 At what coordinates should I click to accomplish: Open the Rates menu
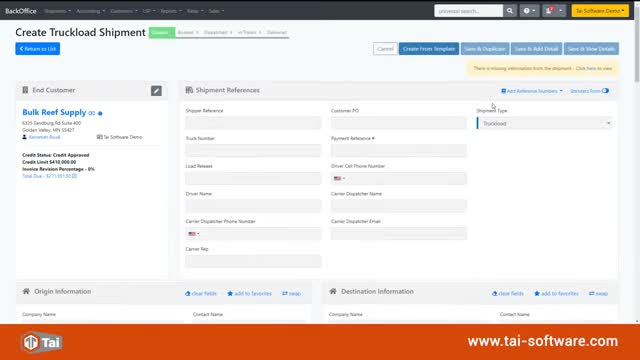(x=195, y=11)
